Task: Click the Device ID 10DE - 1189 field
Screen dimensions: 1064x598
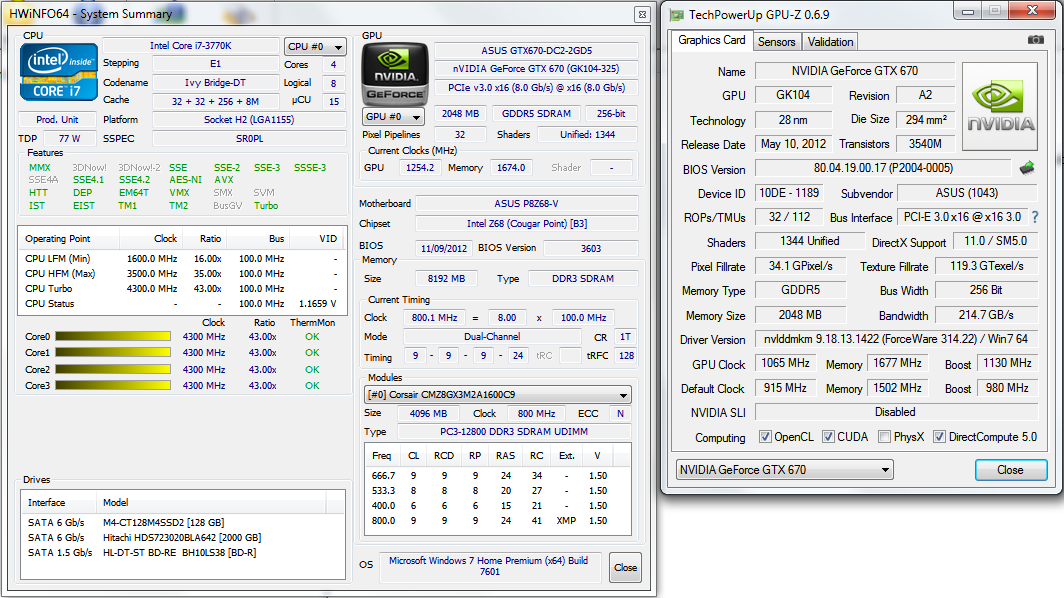Action: 788,193
